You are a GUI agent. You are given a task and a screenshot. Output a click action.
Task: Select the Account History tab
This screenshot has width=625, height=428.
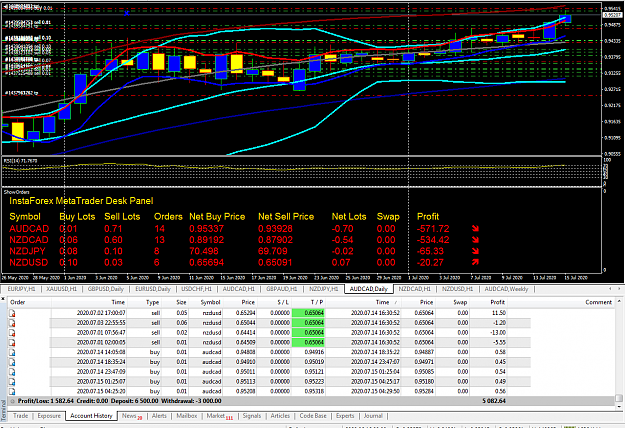click(x=91, y=416)
